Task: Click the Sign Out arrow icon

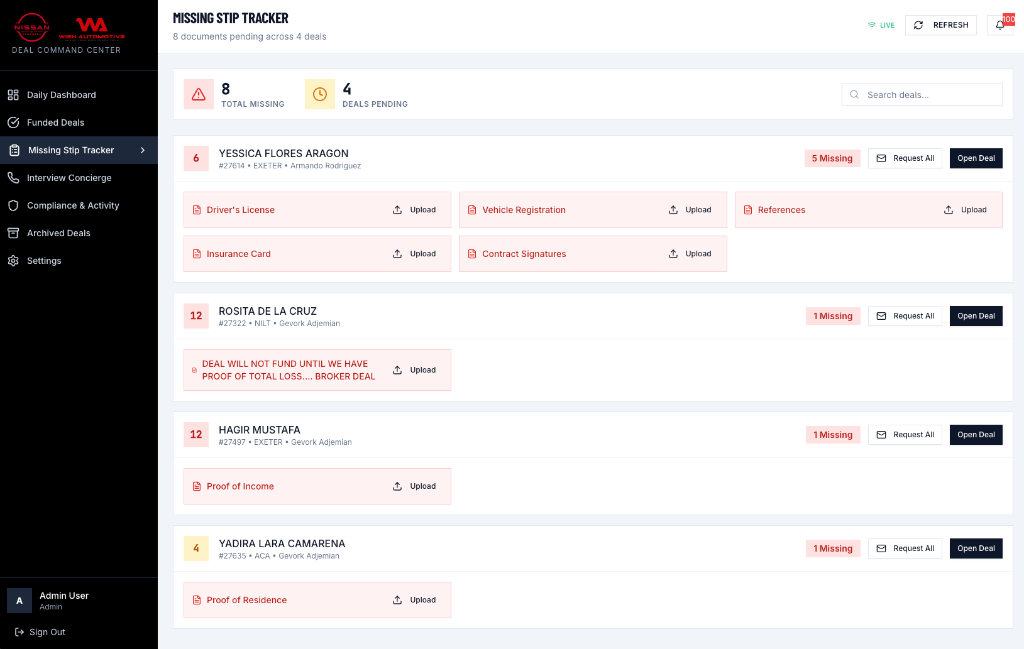Action: pos(20,632)
